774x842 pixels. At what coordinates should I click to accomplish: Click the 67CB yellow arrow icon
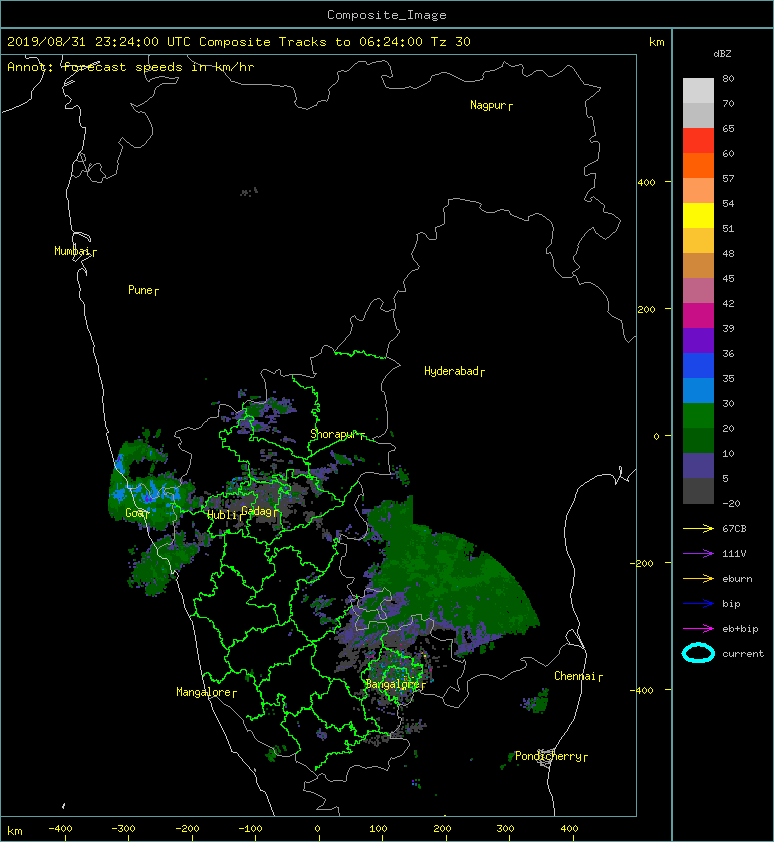(698, 528)
